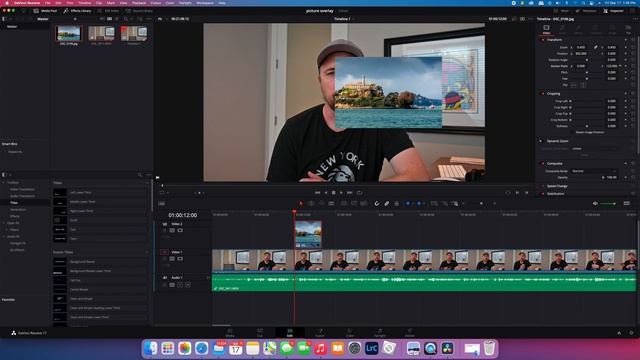Mute the Audio 1 track with M

[x=188, y=285]
